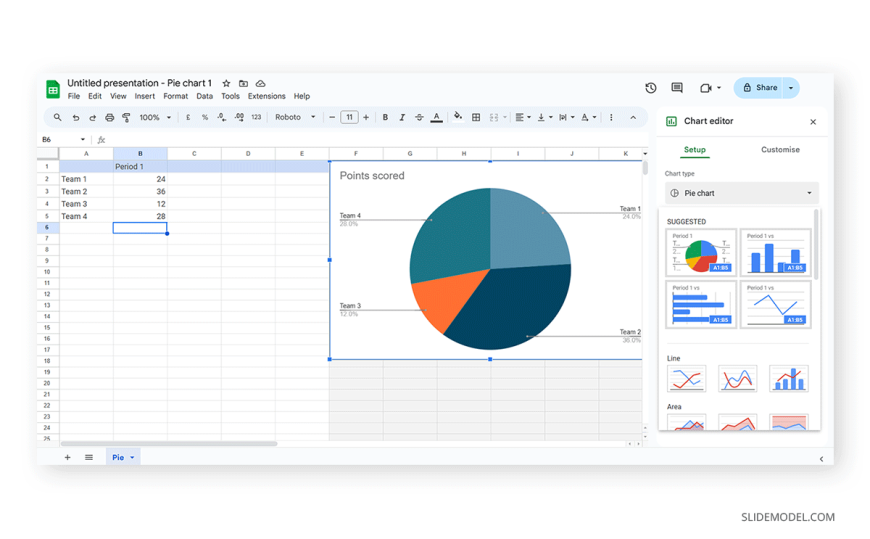Open the Edit menu
The height and width of the screenshot is (539, 870).
click(x=95, y=96)
